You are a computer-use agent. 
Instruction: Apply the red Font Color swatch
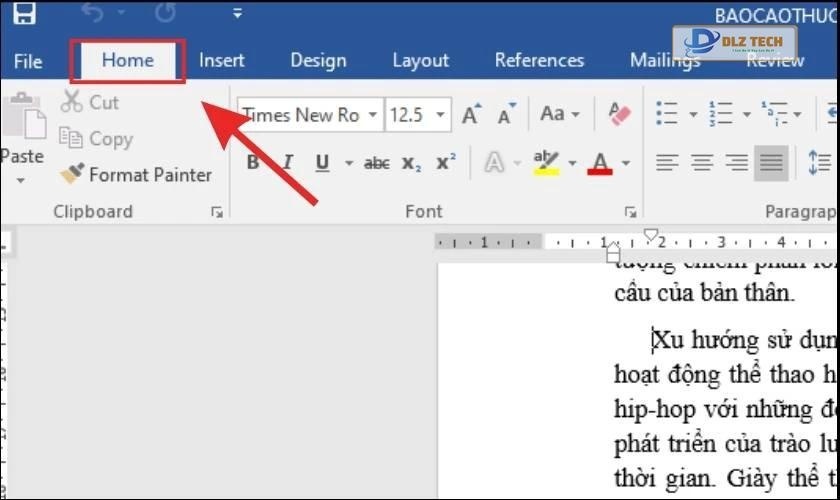tap(600, 162)
